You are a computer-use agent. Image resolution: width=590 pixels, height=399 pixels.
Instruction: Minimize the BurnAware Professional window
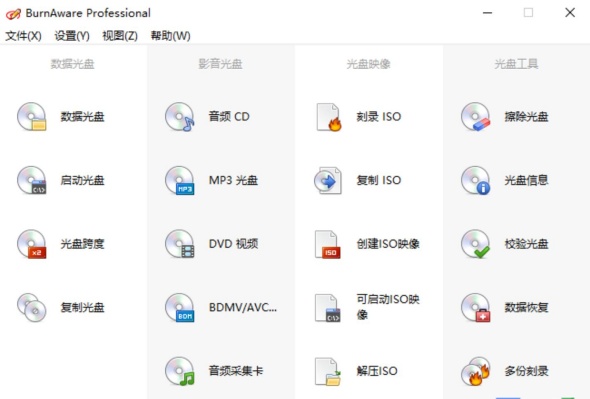(488, 13)
